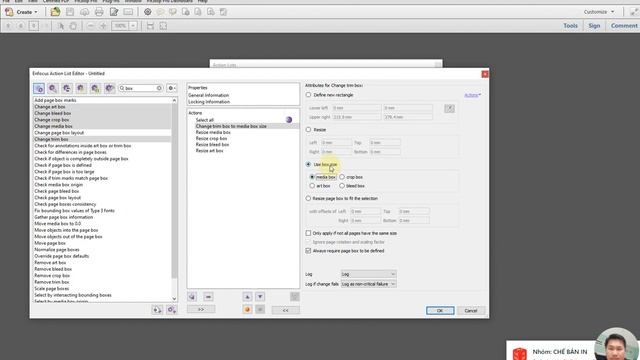Viewport: 640px width, 360px height.
Task: Click the << collapse button
Action: coord(285,310)
